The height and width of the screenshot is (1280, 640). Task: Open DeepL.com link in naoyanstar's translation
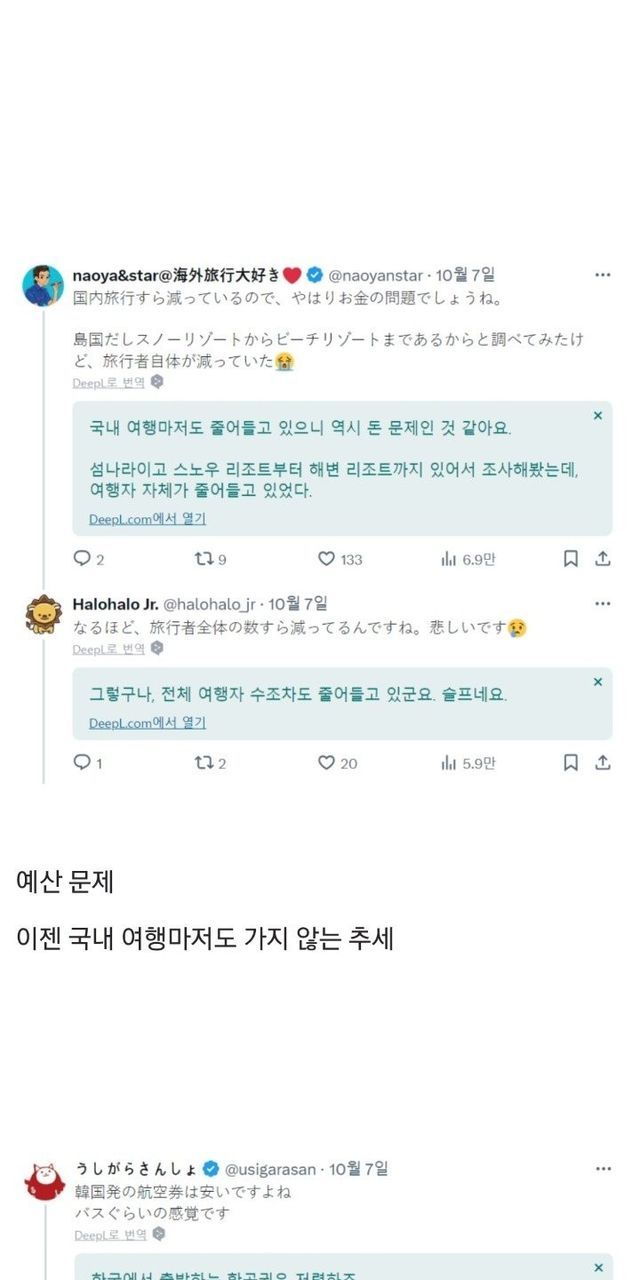click(147, 519)
